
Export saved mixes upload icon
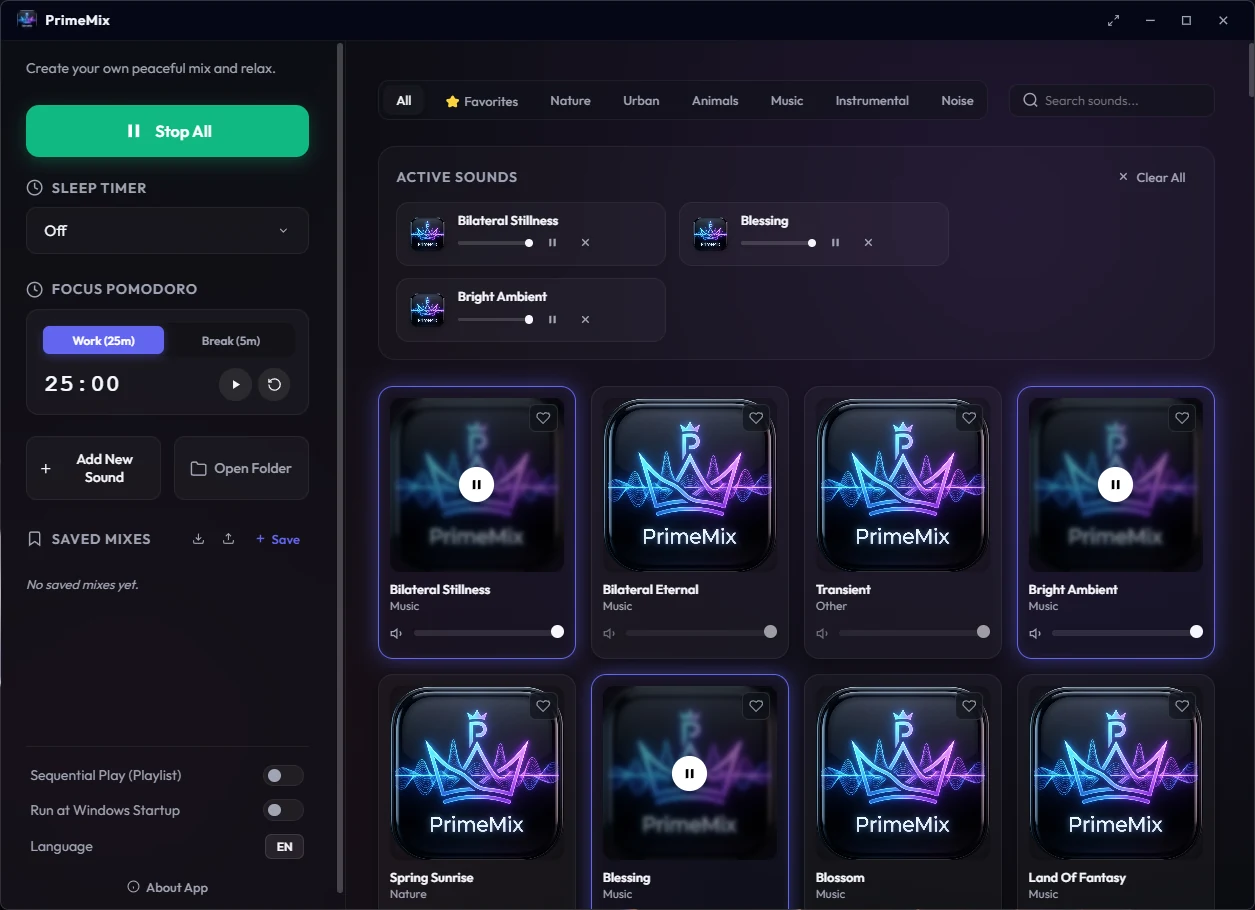(x=228, y=539)
